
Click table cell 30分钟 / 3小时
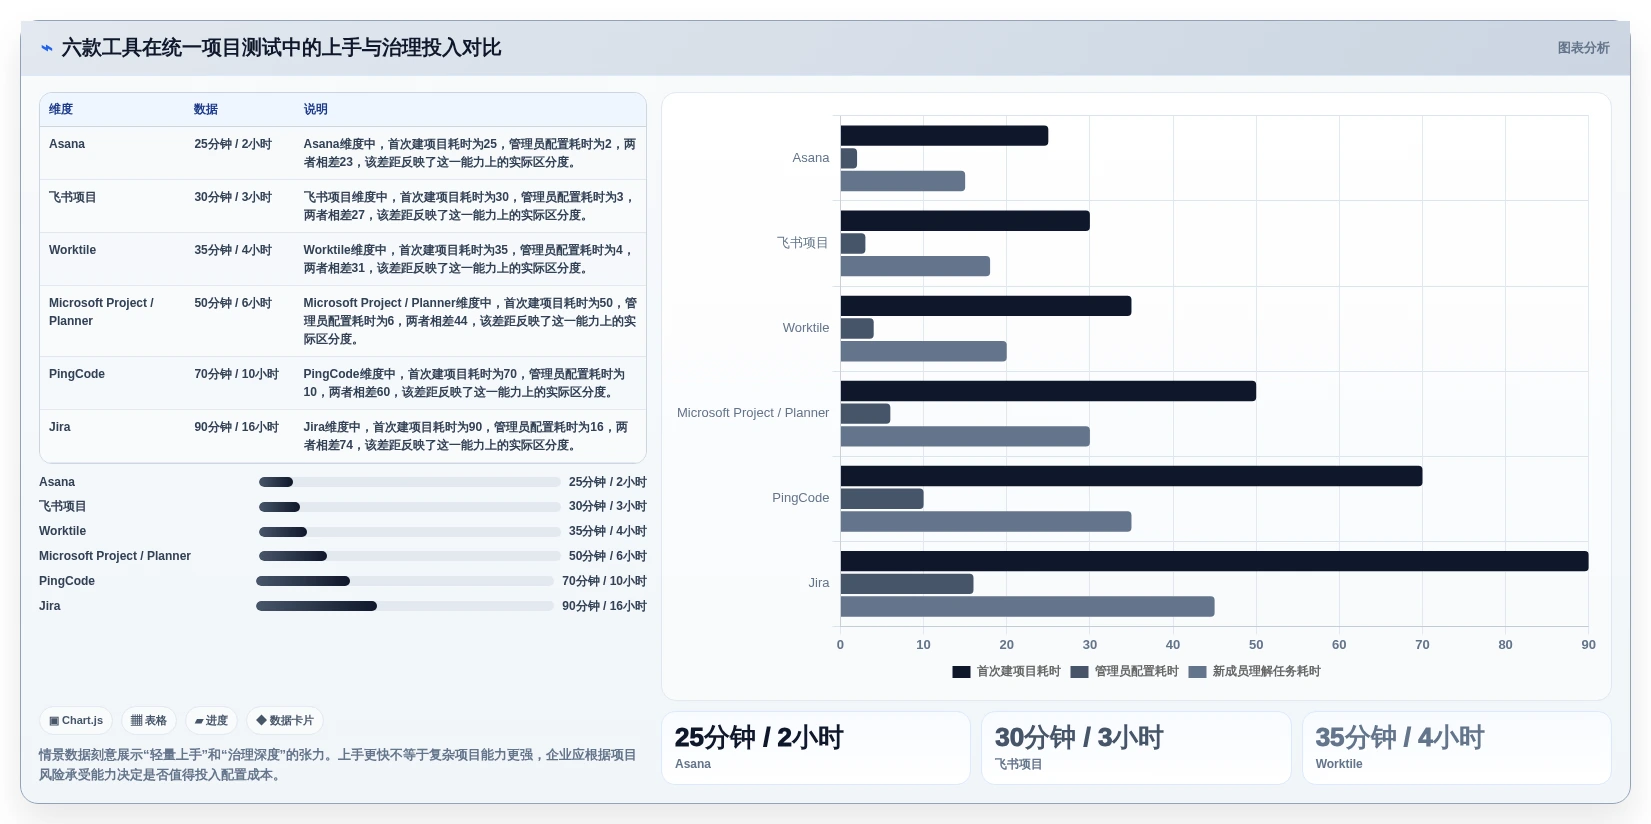tap(233, 197)
